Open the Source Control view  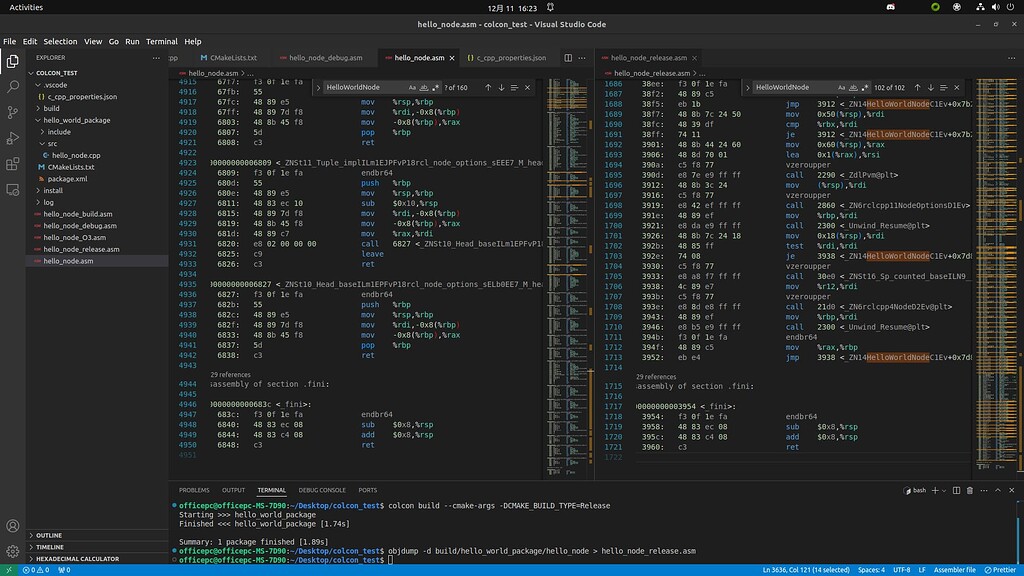pos(13,113)
